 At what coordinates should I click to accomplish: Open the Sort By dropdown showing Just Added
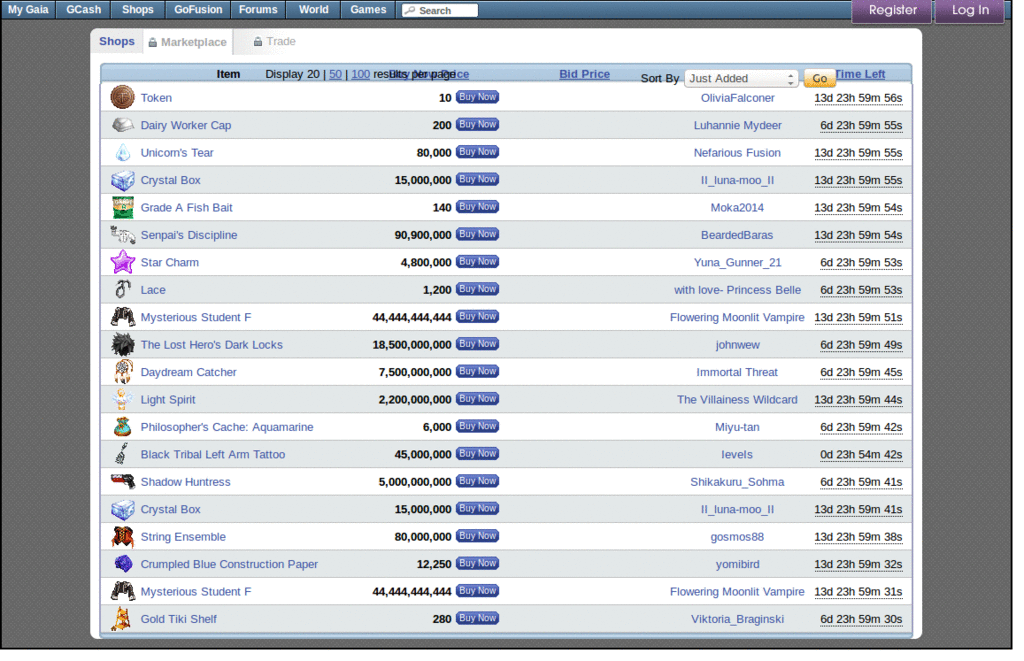click(x=741, y=77)
